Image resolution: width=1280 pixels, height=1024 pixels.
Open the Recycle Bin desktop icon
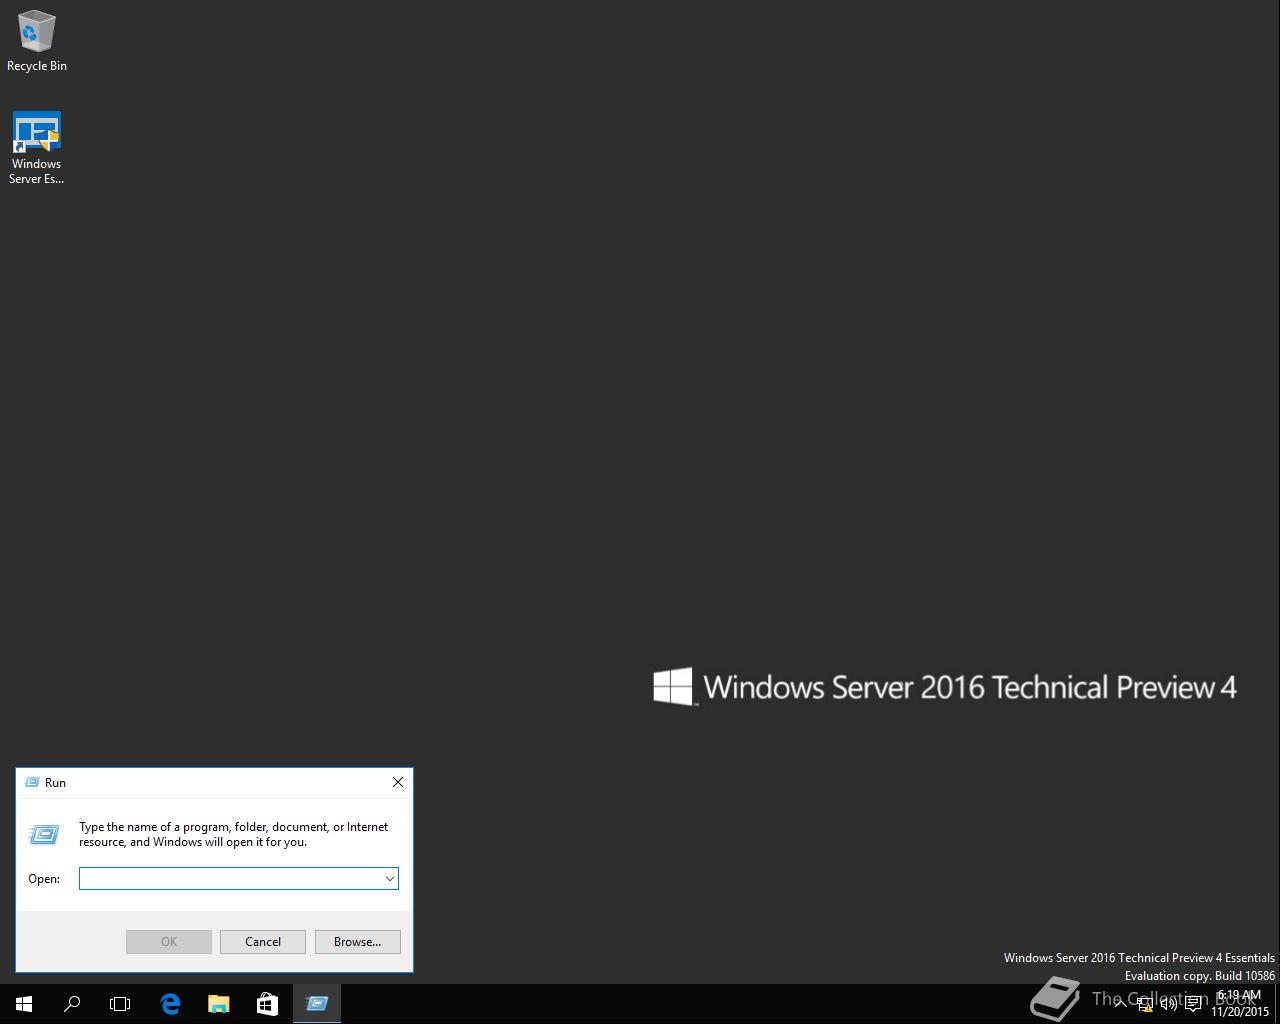[x=37, y=42]
